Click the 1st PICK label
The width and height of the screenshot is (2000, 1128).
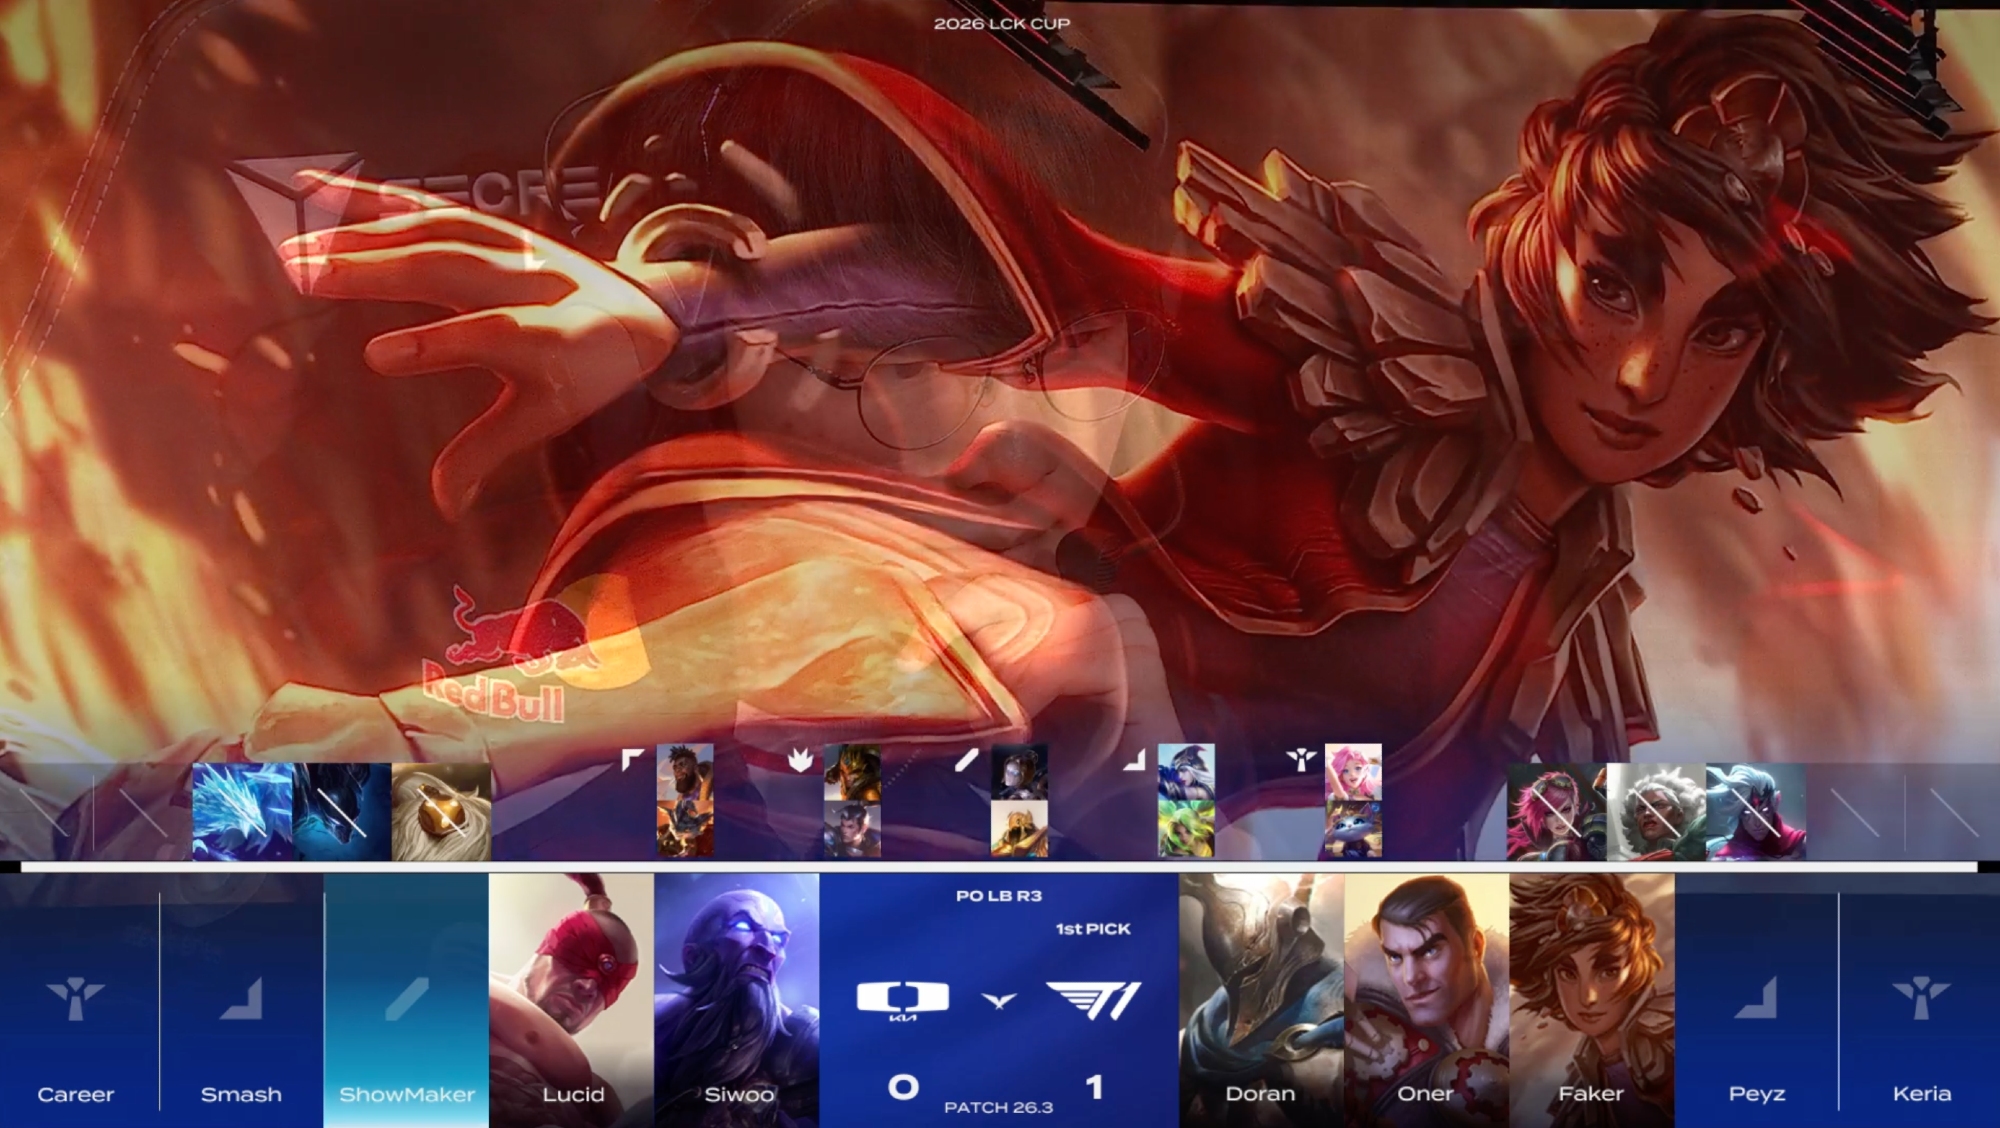pos(1093,929)
